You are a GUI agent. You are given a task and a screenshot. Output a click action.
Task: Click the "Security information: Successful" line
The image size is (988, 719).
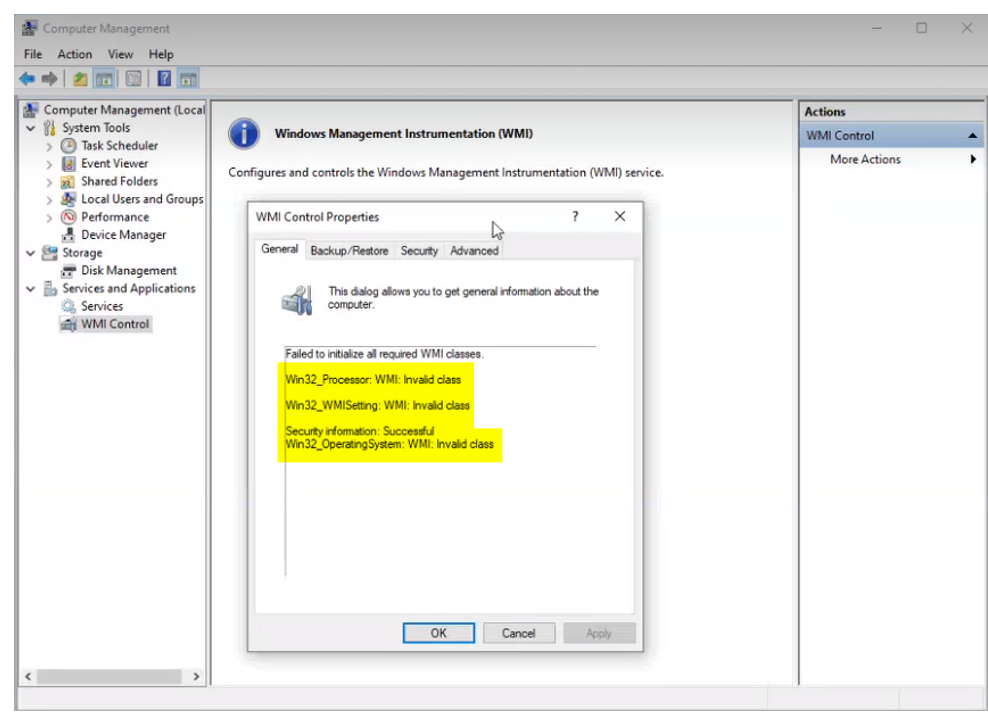pyautogui.click(x=359, y=431)
